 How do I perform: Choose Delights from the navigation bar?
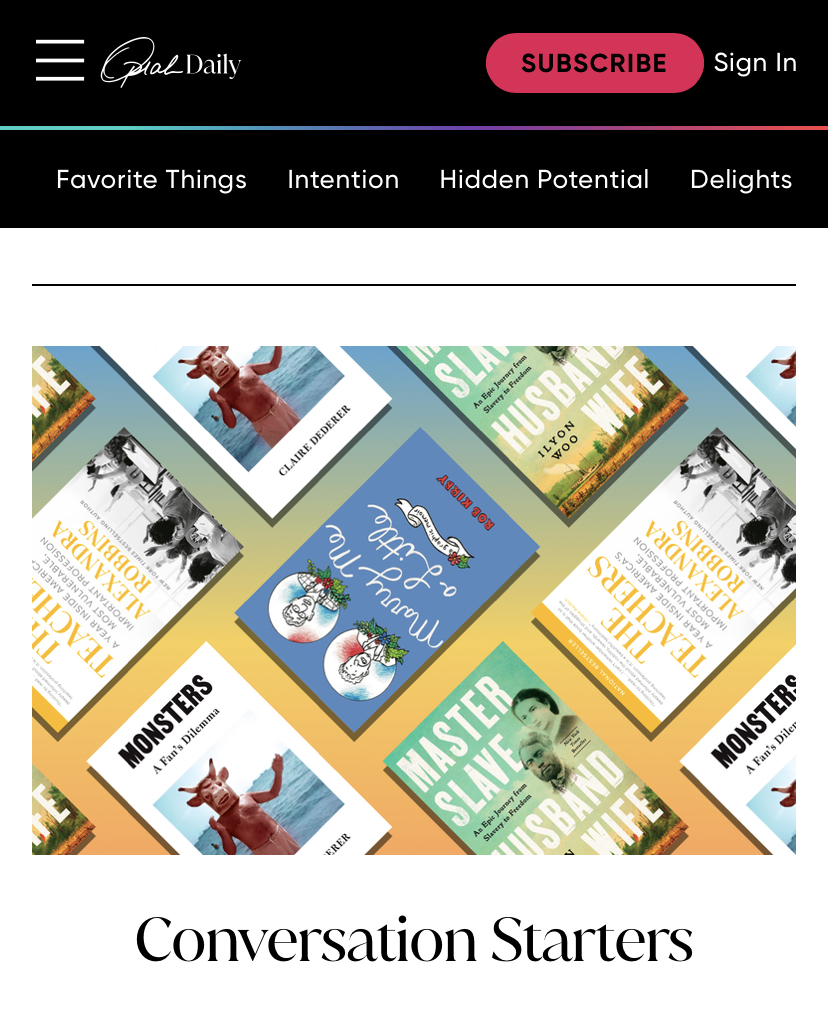(x=741, y=179)
